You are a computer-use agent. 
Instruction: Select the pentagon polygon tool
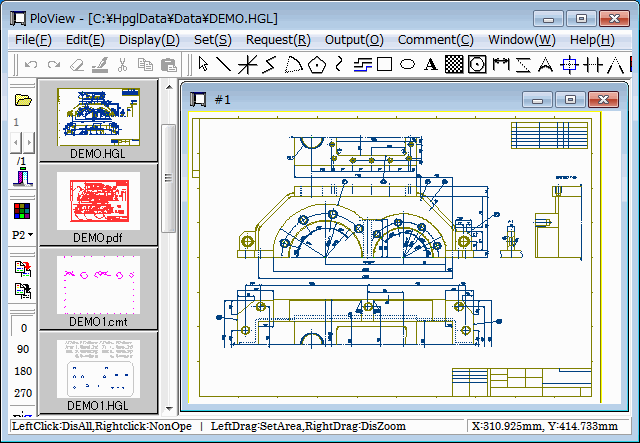point(317,65)
